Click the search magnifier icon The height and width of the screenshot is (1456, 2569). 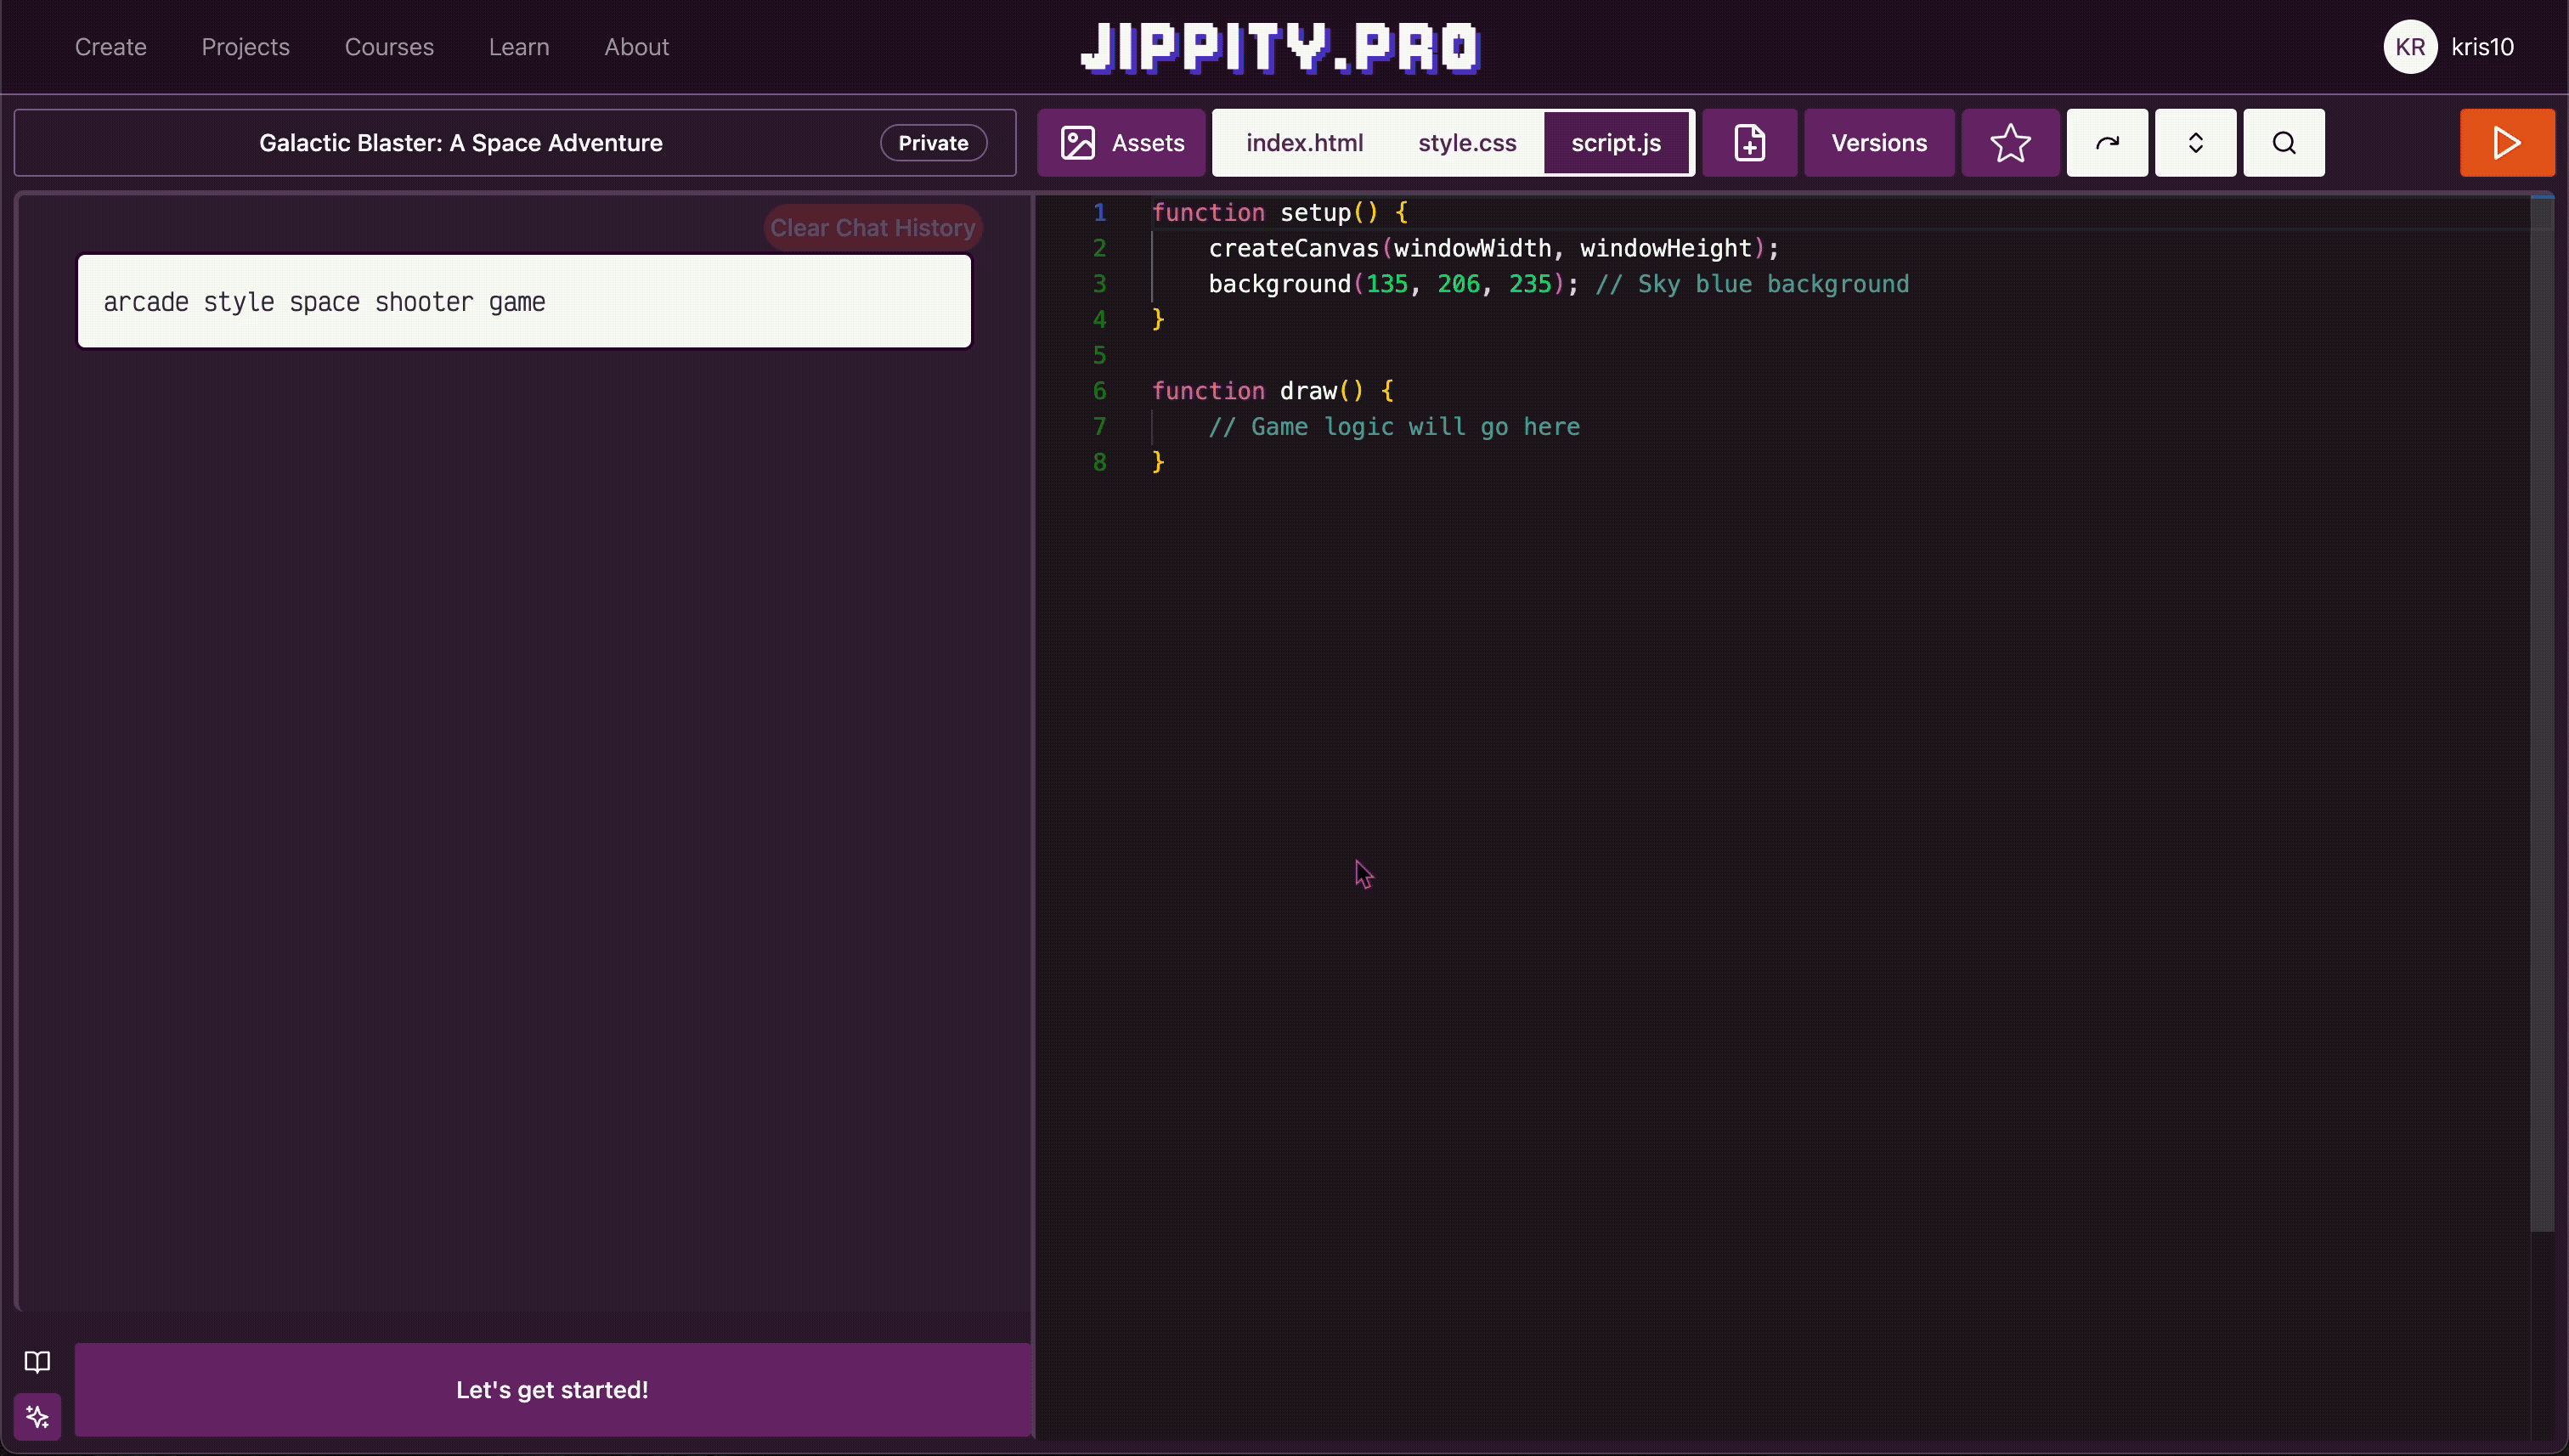(x=2283, y=143)
